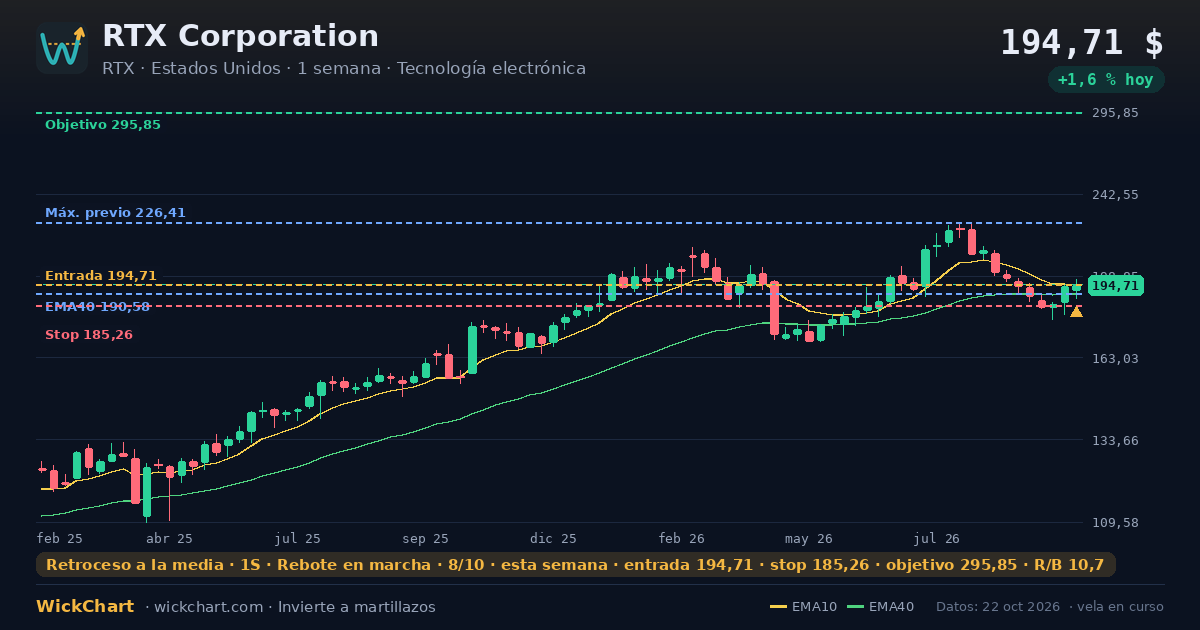Click the 'Invierte a martillazos' slogan
The width and height of the screenshot is (1200, 630).
[357, 607]
